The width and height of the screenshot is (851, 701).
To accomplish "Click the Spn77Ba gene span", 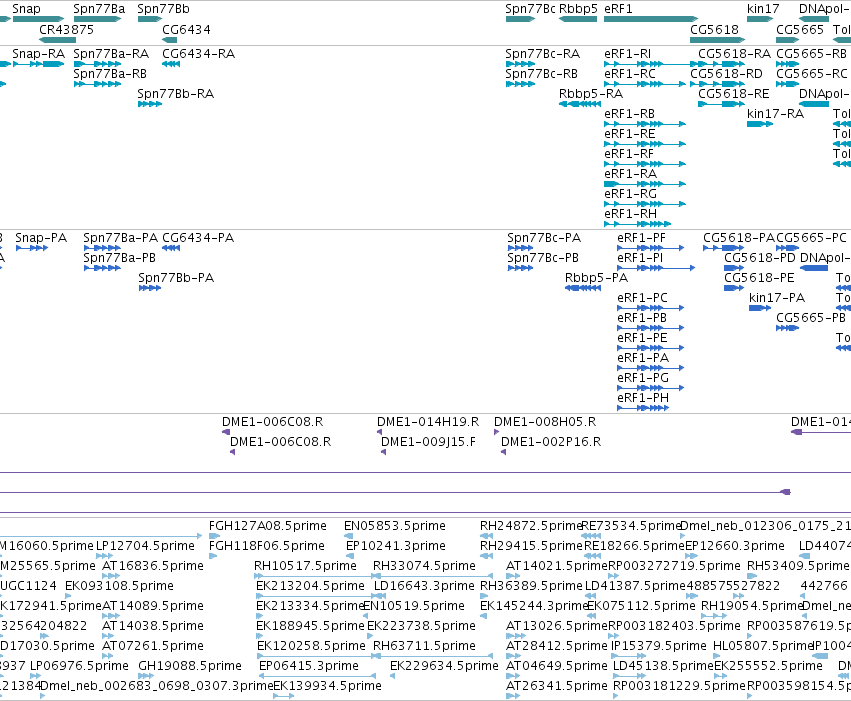I will coord(97,19).
